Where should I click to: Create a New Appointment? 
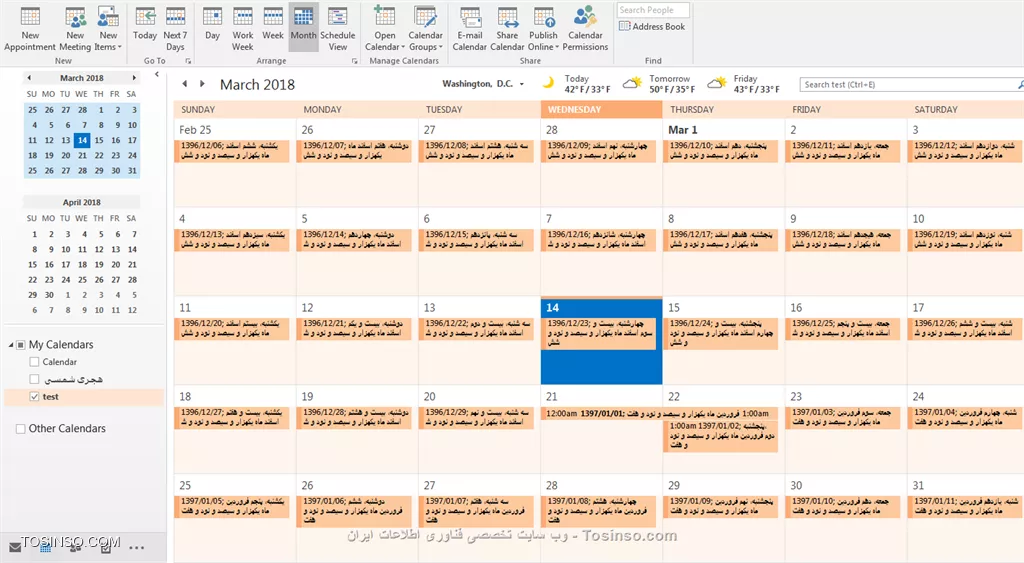[30, 29]
